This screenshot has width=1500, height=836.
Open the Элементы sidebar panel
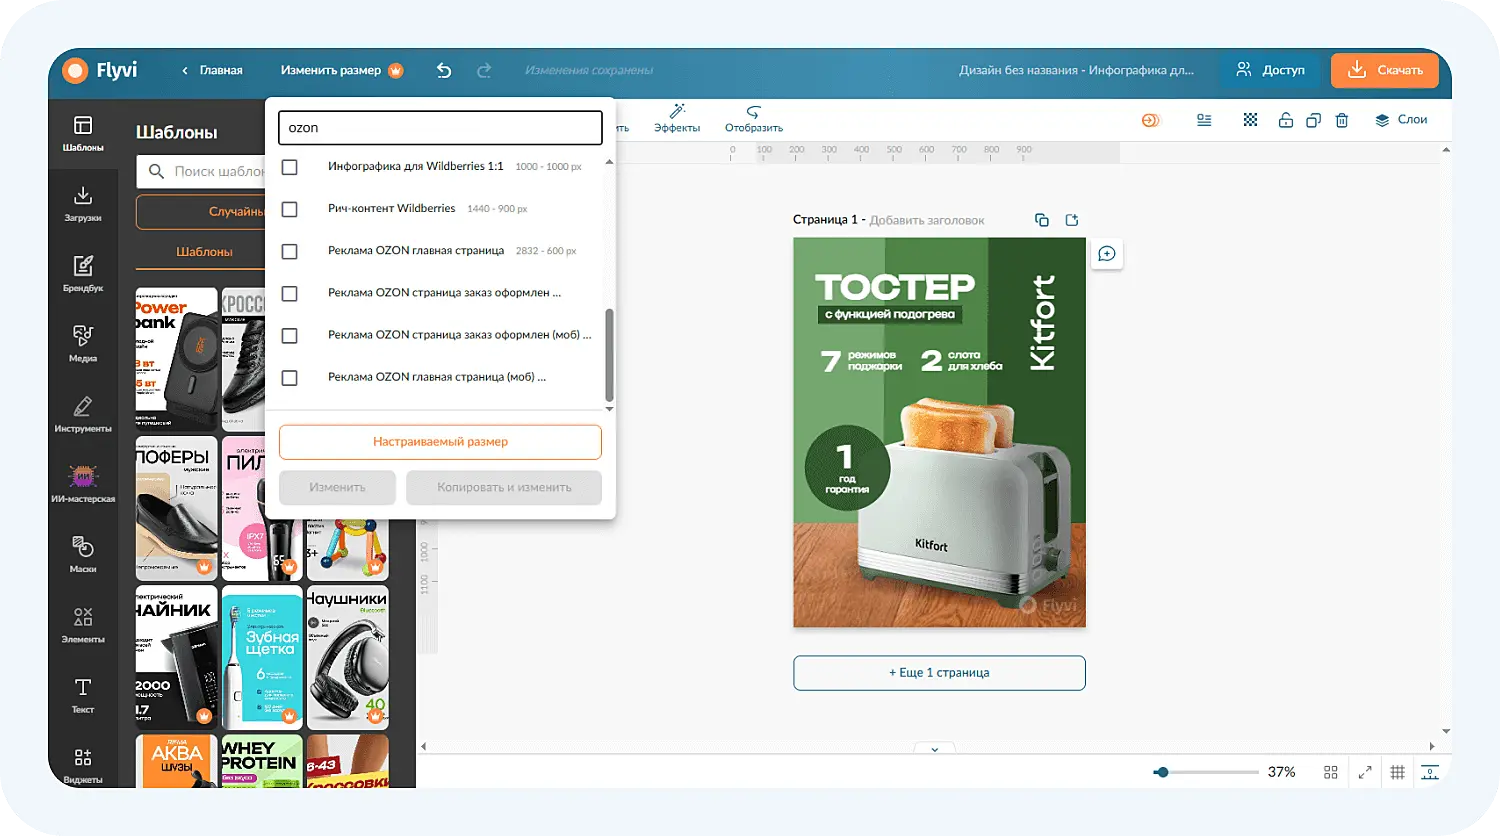pyautogui.click(x=83, y=624)
